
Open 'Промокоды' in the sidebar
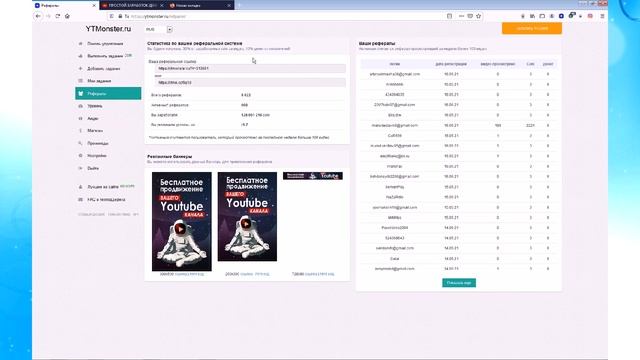pyautogui.click(x=98, y=143)
